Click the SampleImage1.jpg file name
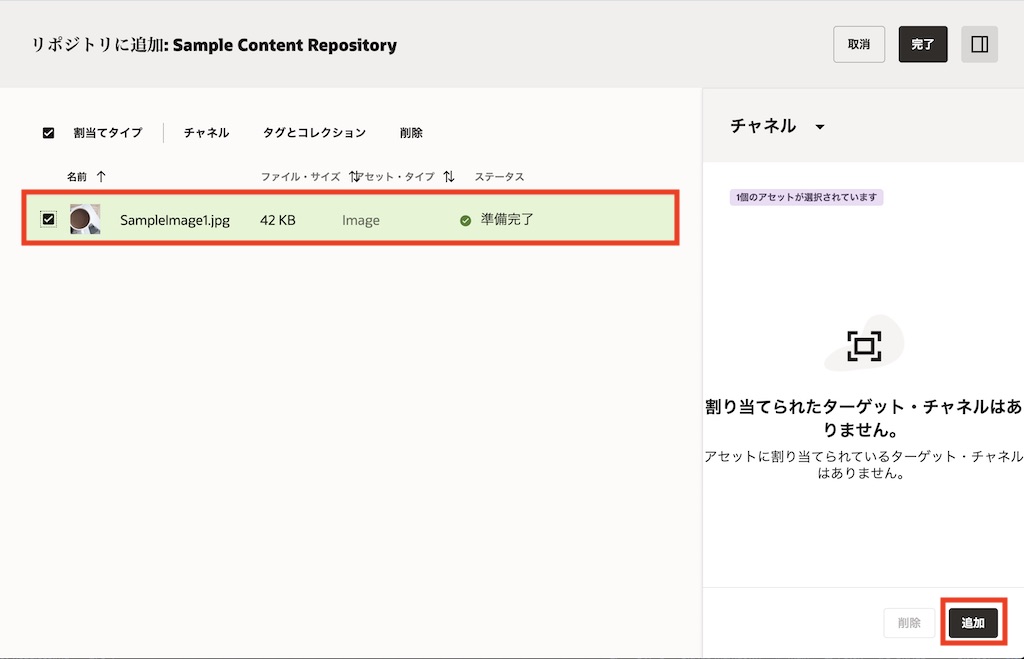Screen dimensions: 1024x659 tap(175, 220)
